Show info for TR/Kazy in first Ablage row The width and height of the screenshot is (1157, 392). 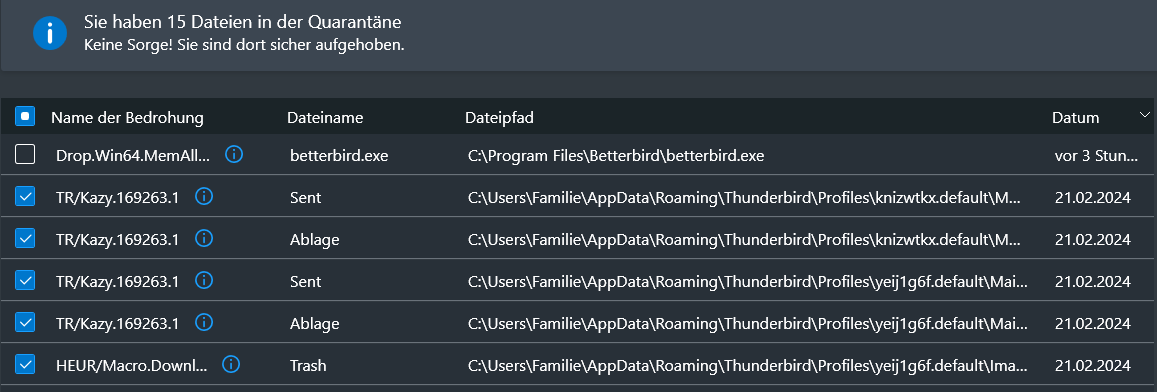[204, 238]
